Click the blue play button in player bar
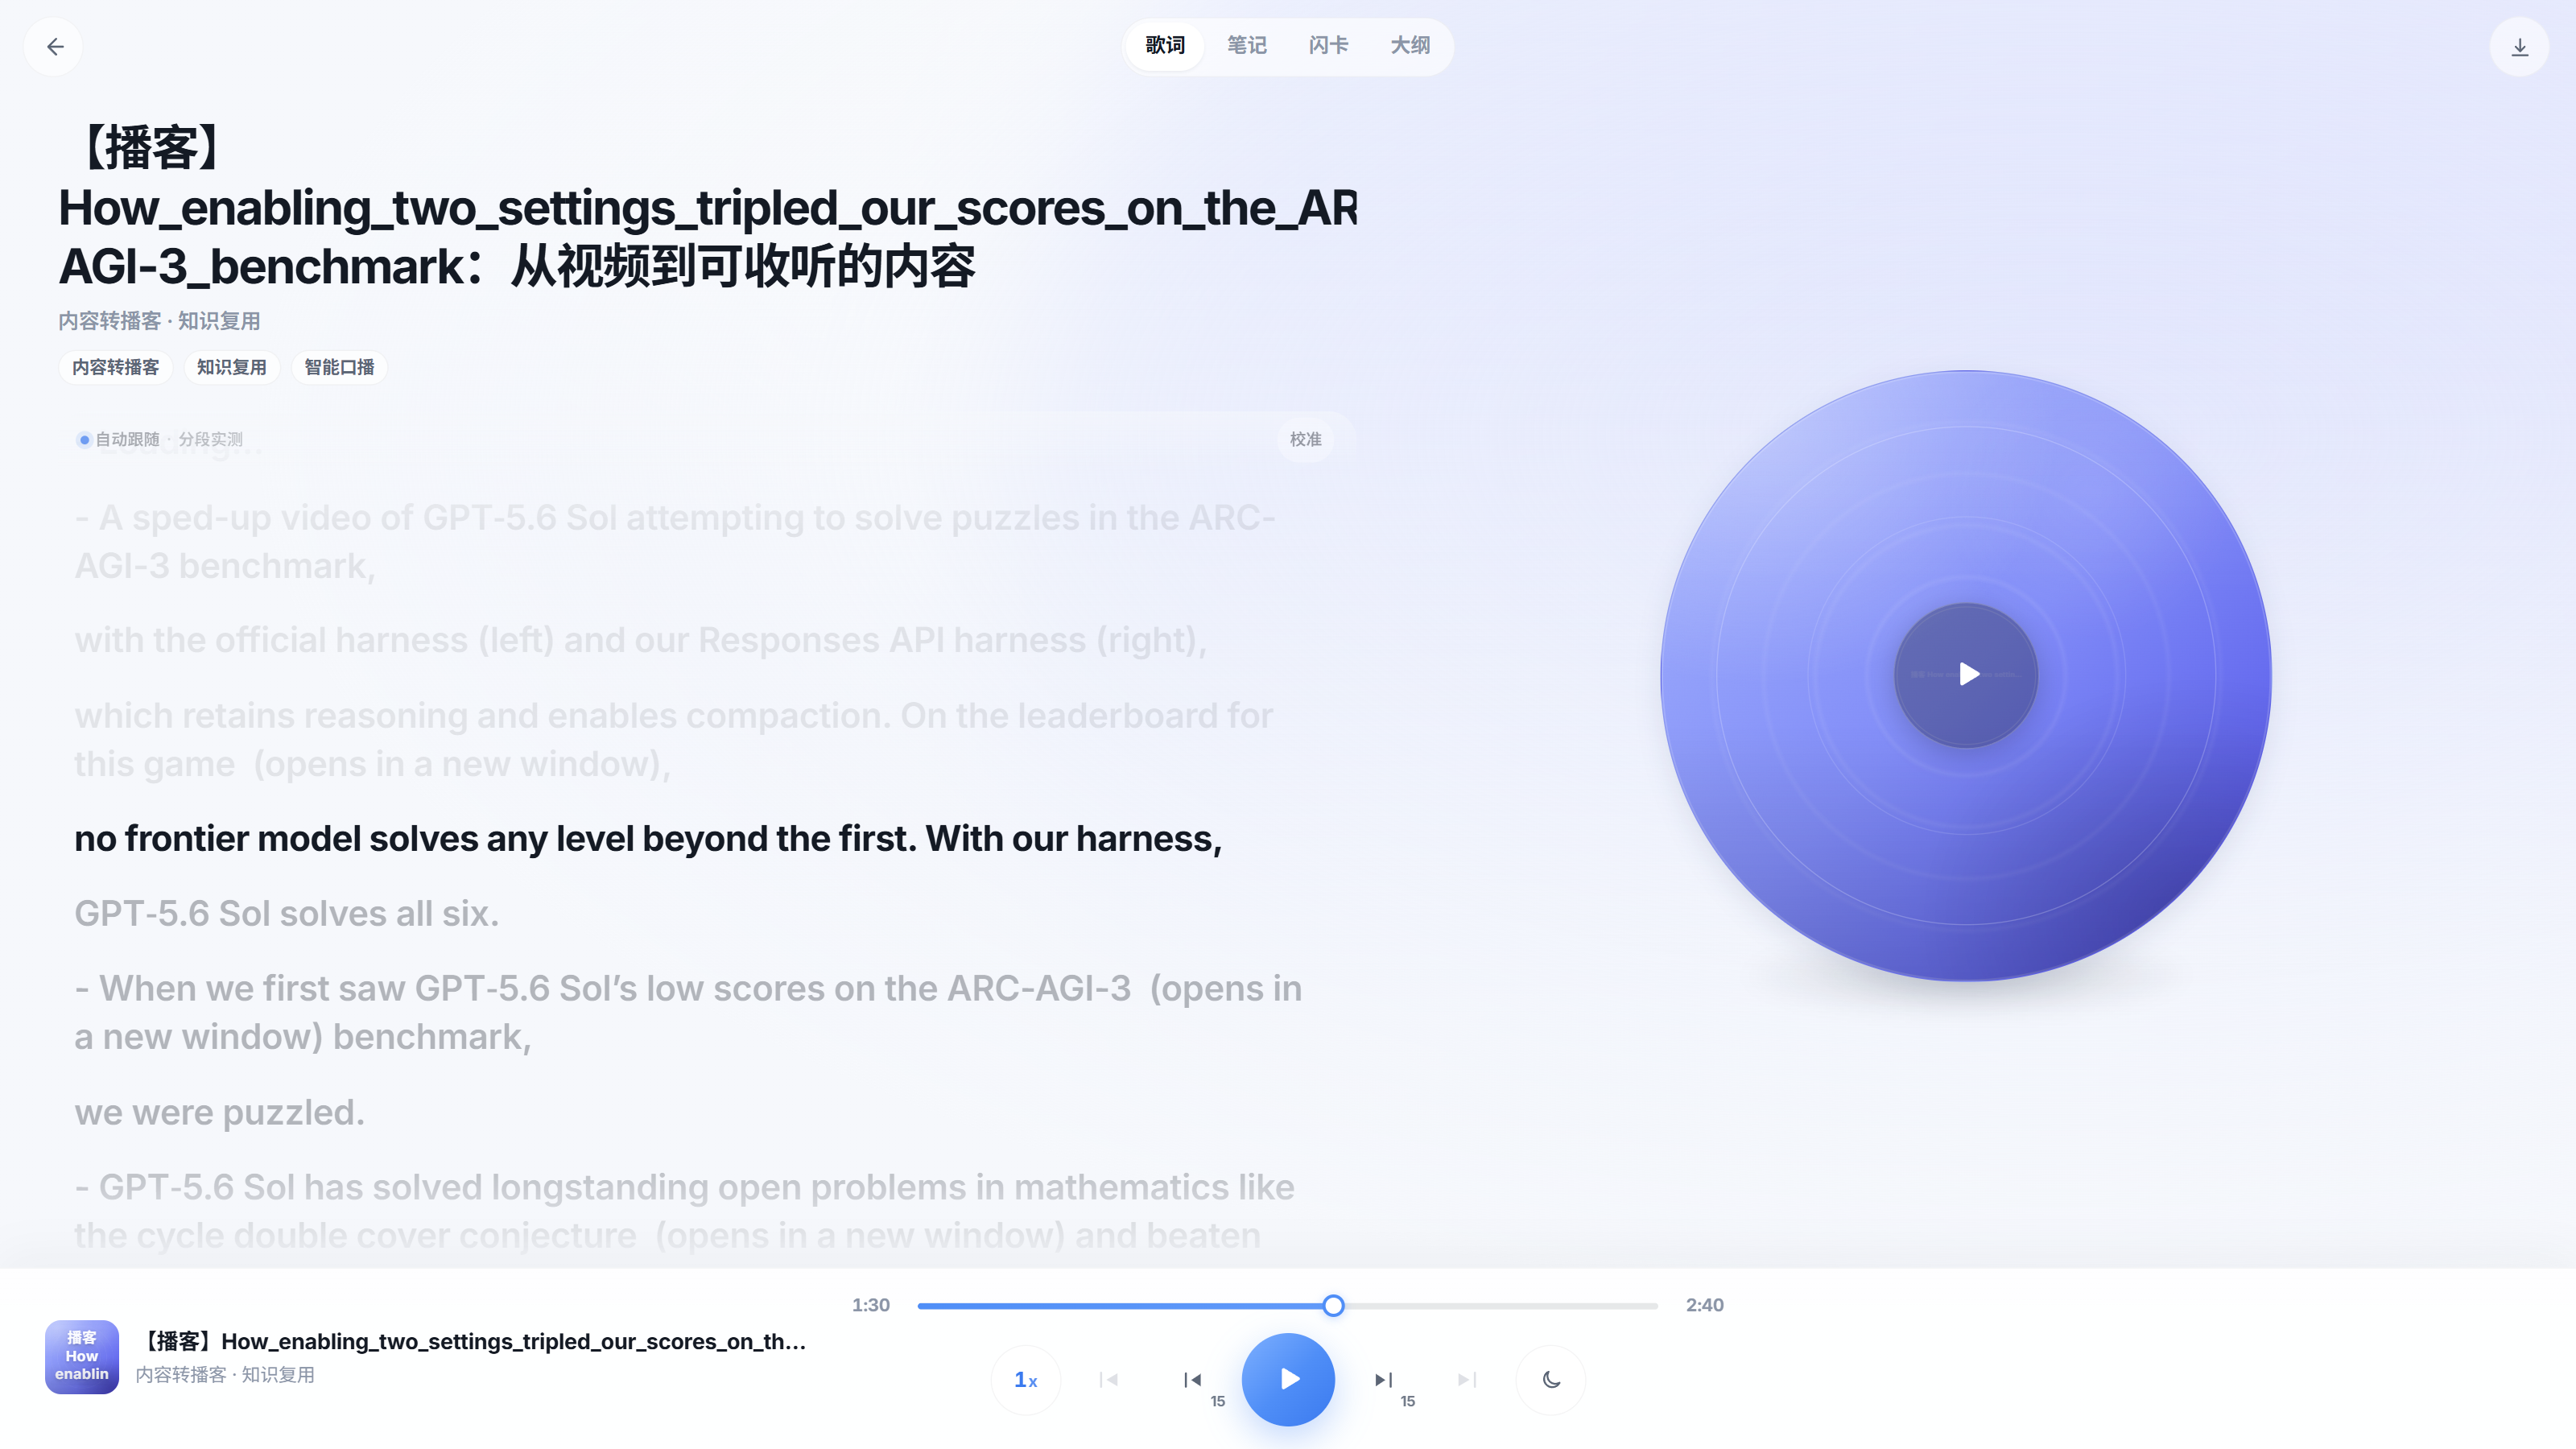Screen dimensions: 2576x1449 1288,1379
